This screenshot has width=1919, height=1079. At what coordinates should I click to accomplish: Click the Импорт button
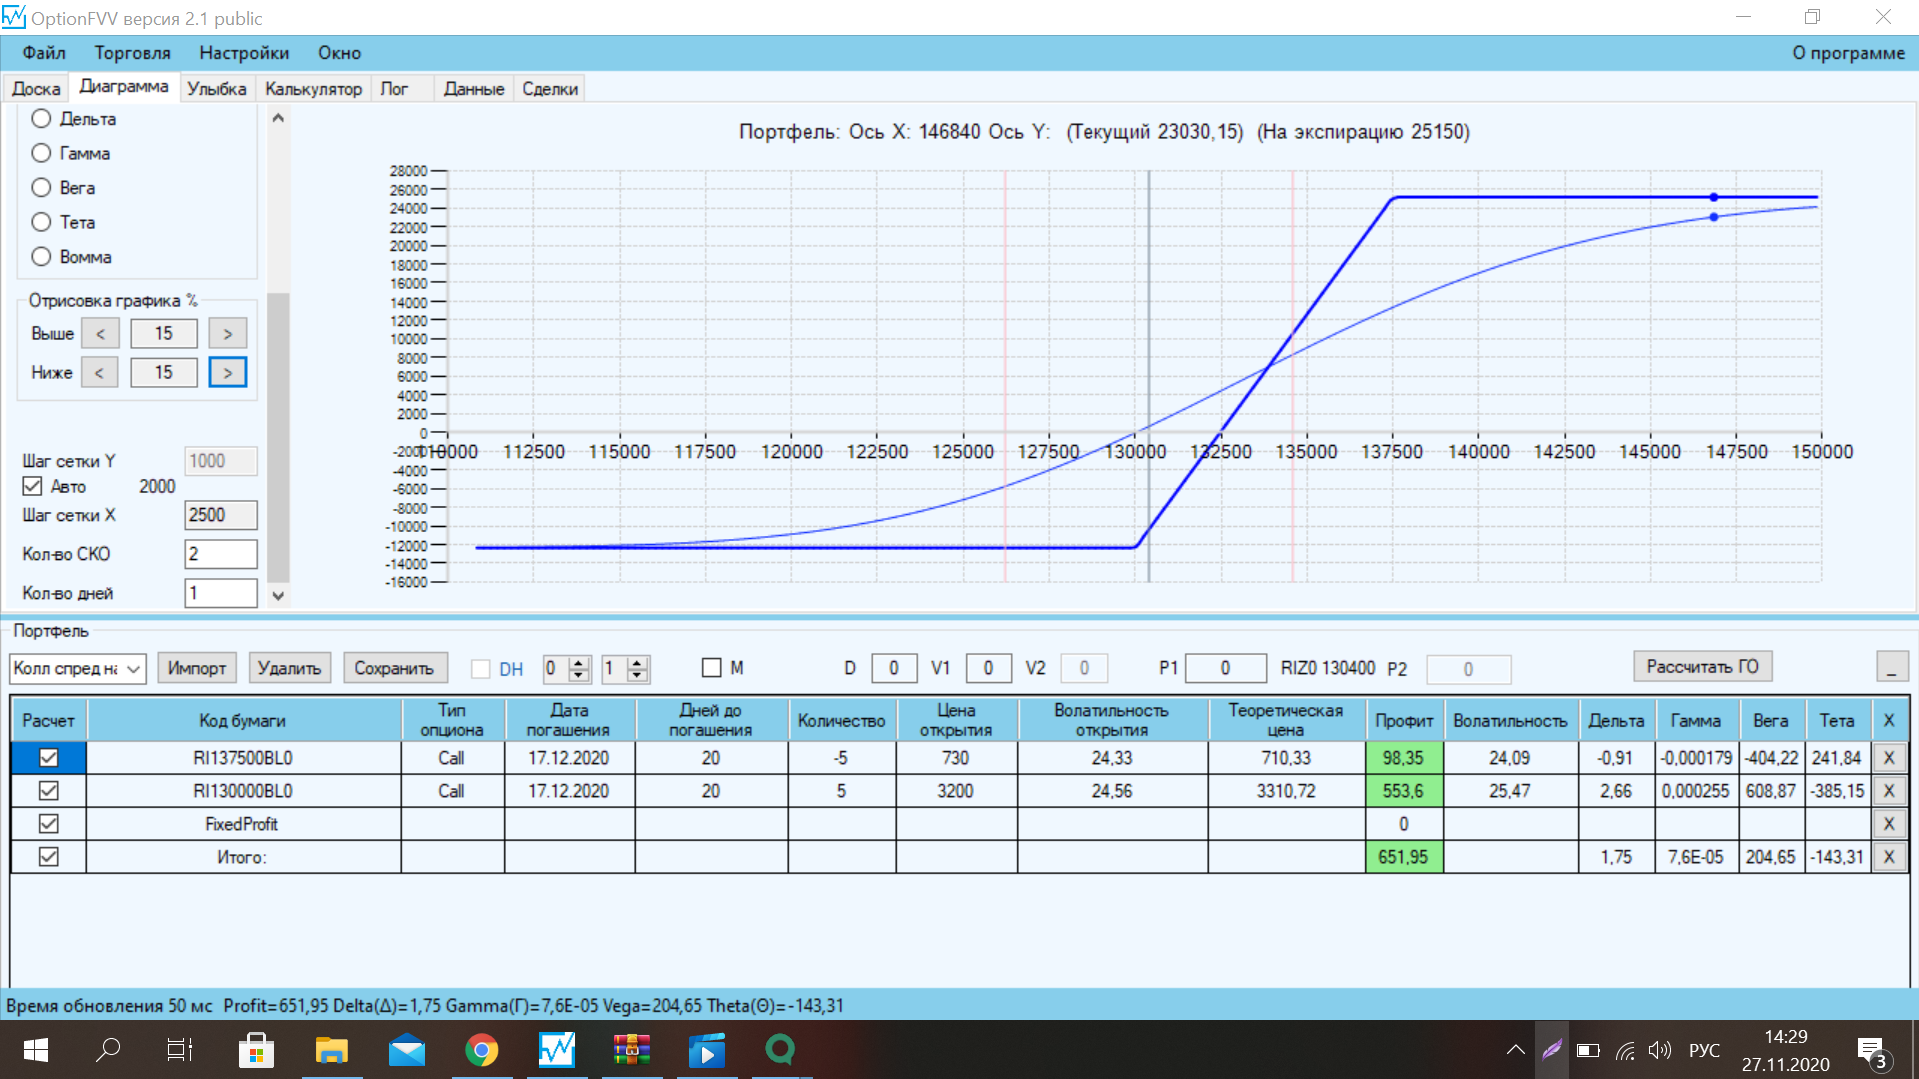click(x=197, y=668)
